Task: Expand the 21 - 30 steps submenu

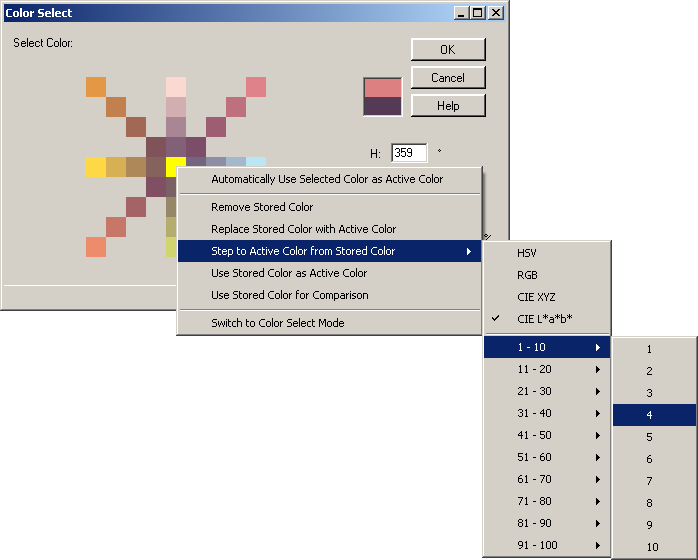Action: pyautogui.click(x=547, y=391)
